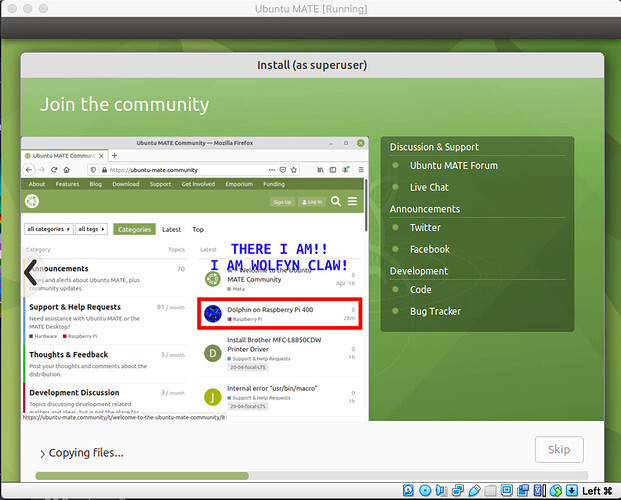Open the Live Chat link
The height and width of the screenshot is (500, 621).
pyautogui.click(x=429, y=187)
